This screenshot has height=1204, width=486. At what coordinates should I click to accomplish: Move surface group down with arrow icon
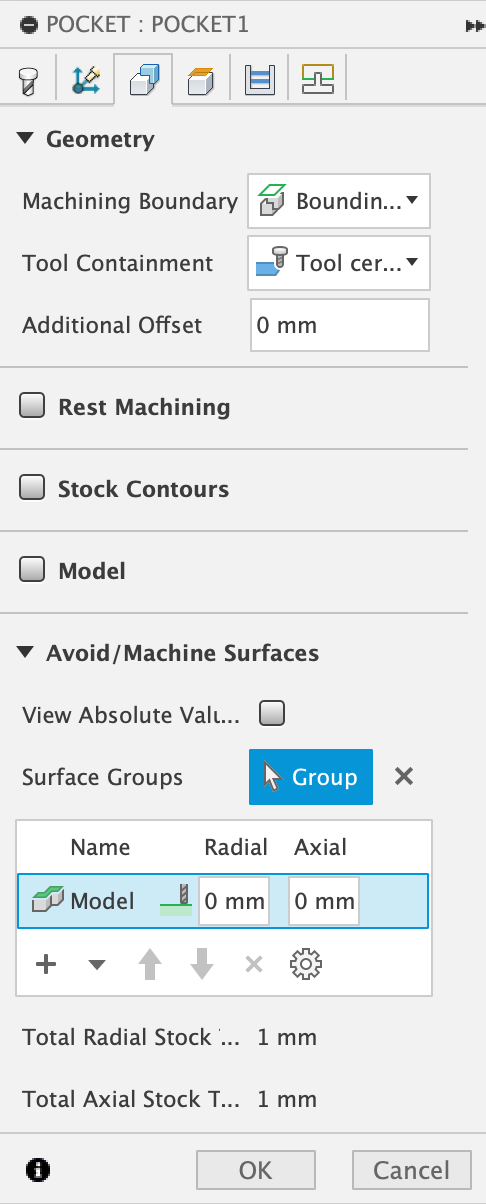pos(202,964)
